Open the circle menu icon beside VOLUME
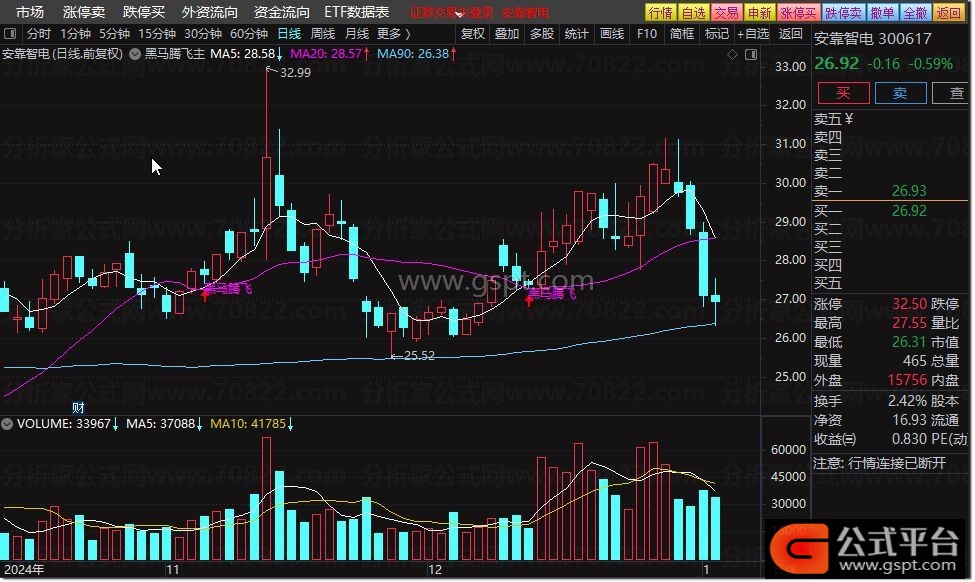 coord(7,424)
